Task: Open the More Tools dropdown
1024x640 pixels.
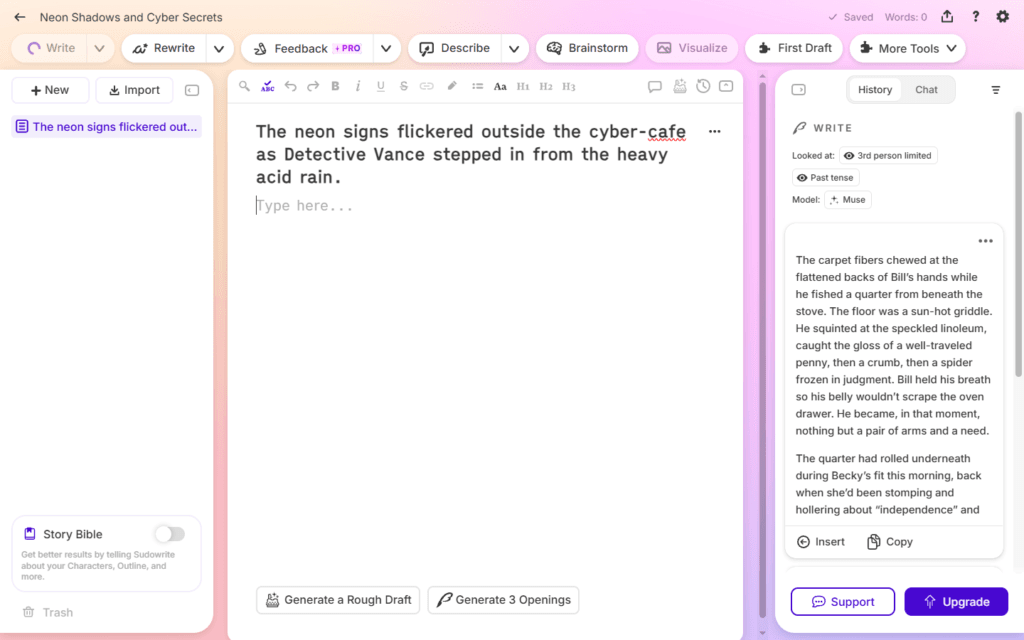Action: coord(908,48)
